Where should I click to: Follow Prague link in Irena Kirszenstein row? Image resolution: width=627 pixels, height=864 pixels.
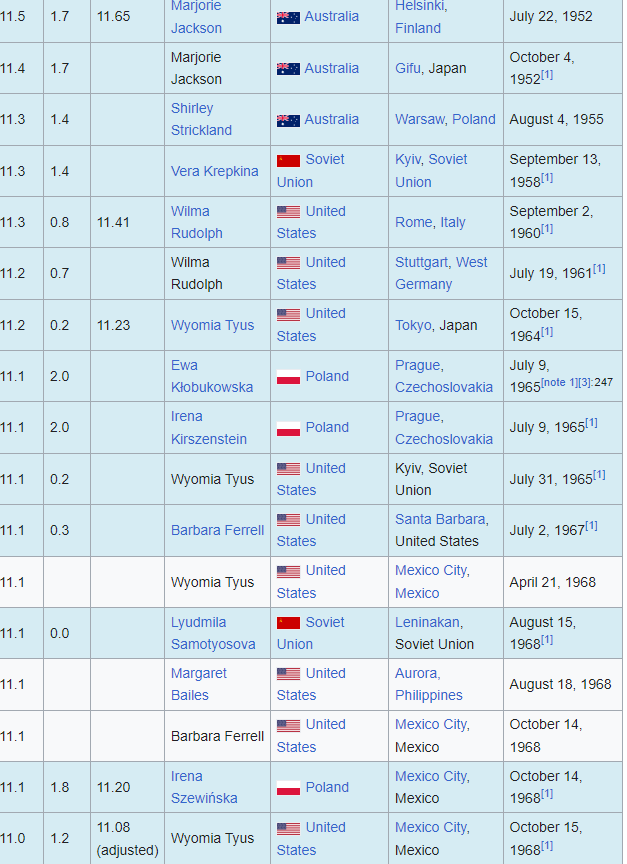pos(419,417)
